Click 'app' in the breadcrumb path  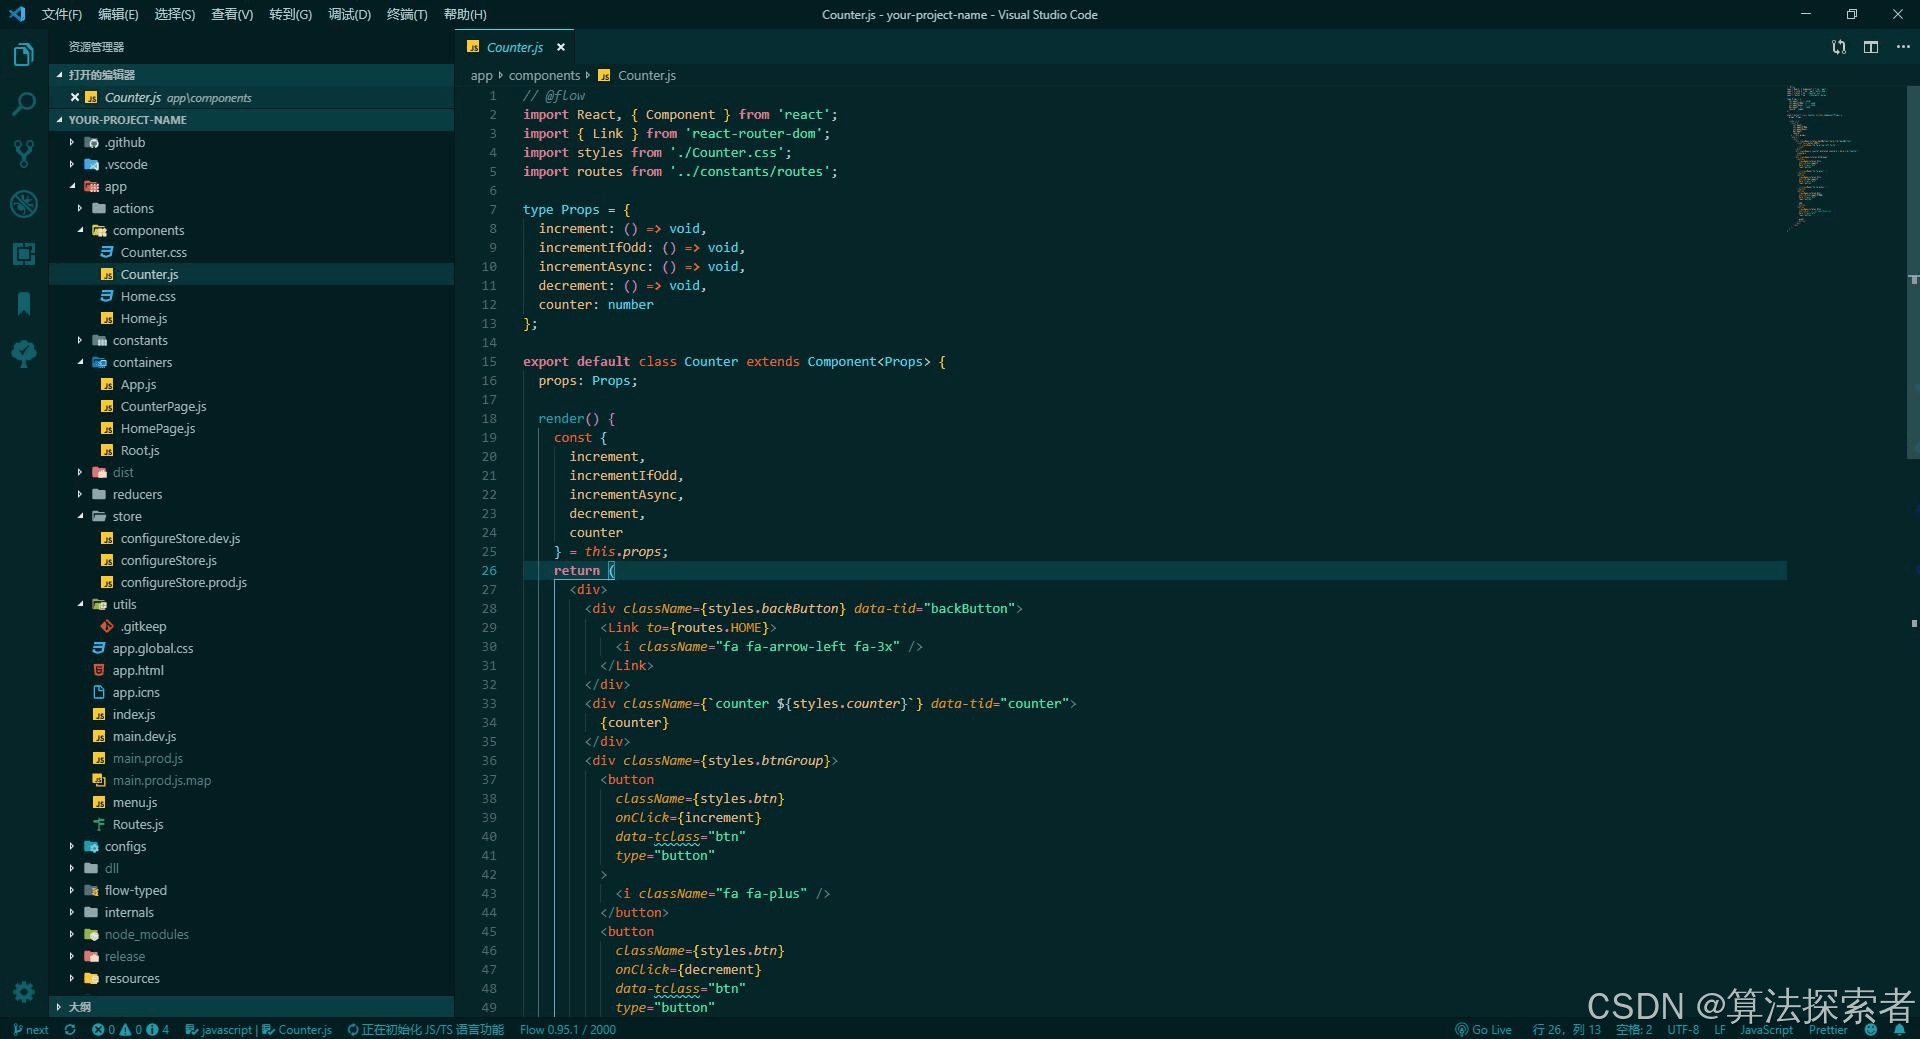pos(481,75)
